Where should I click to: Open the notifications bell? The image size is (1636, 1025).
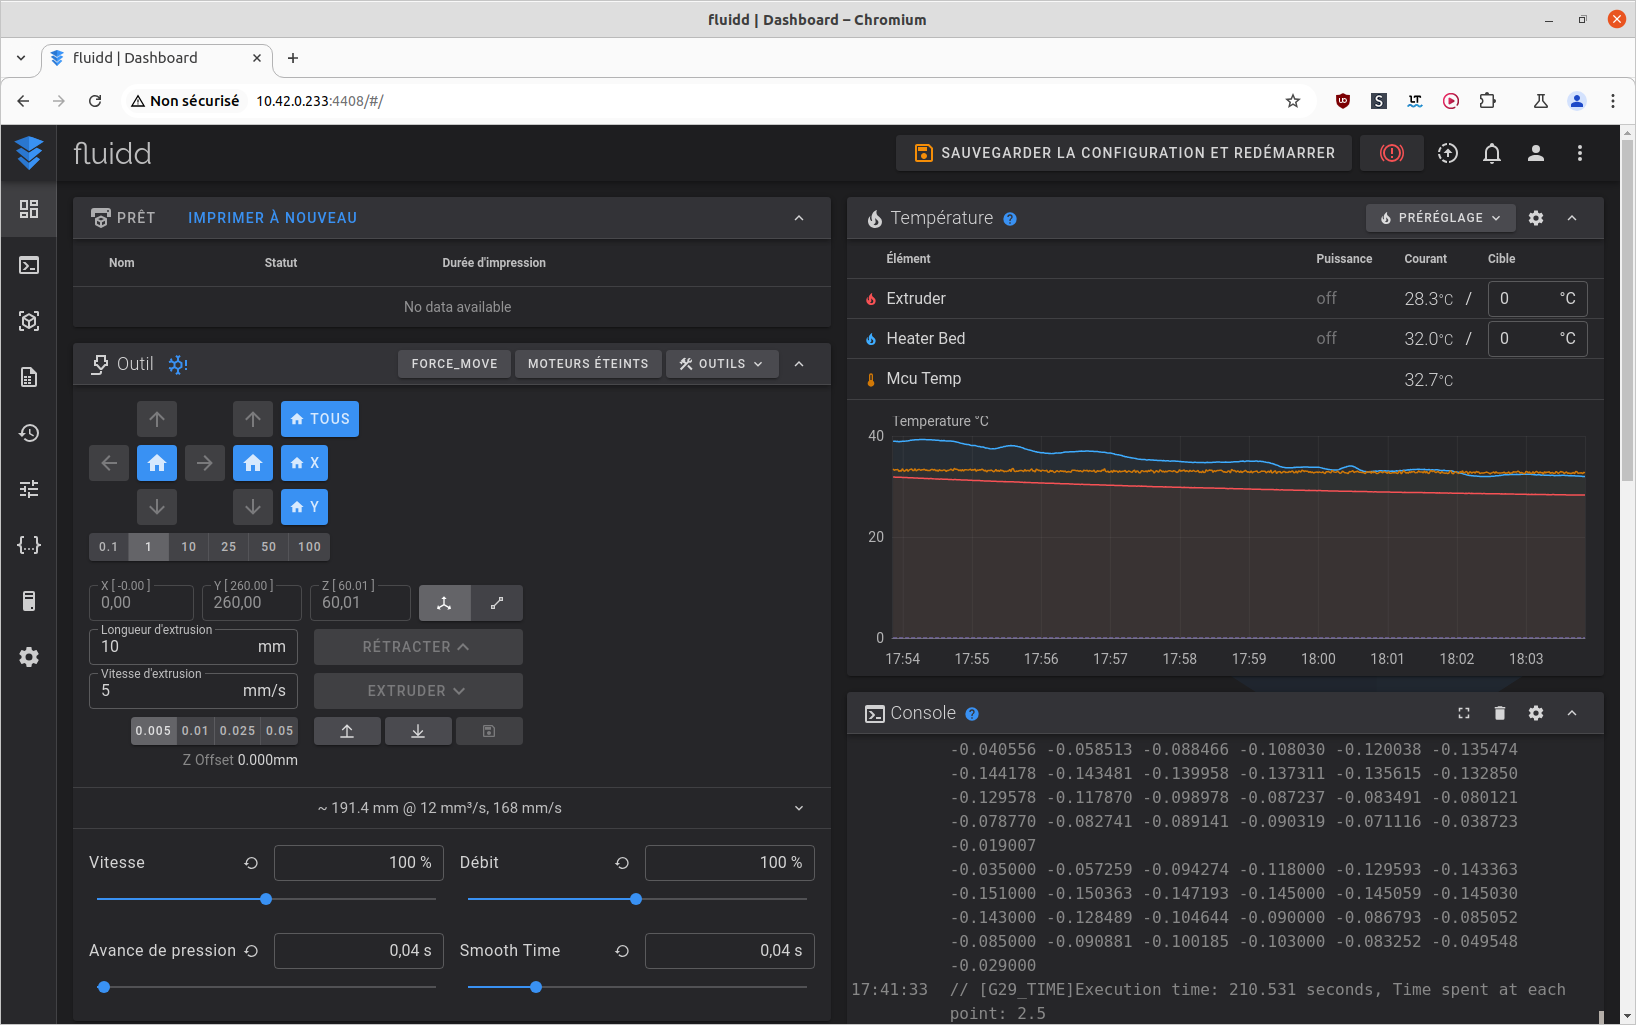tap(1491, 153)
